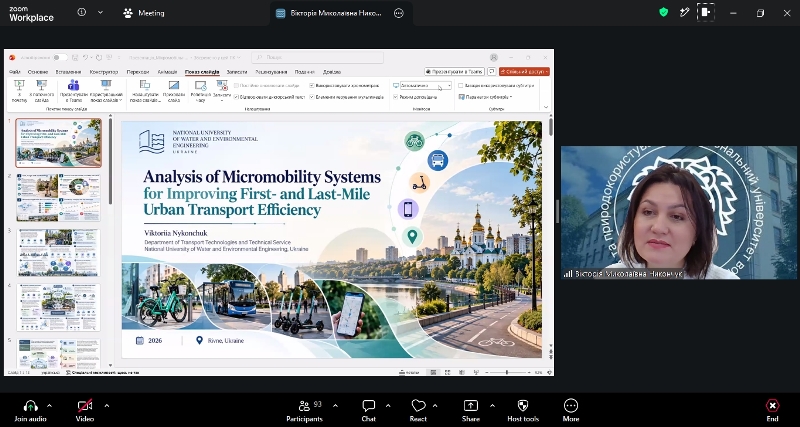
Task: Click the red share access button
Action: click(524, 72)
